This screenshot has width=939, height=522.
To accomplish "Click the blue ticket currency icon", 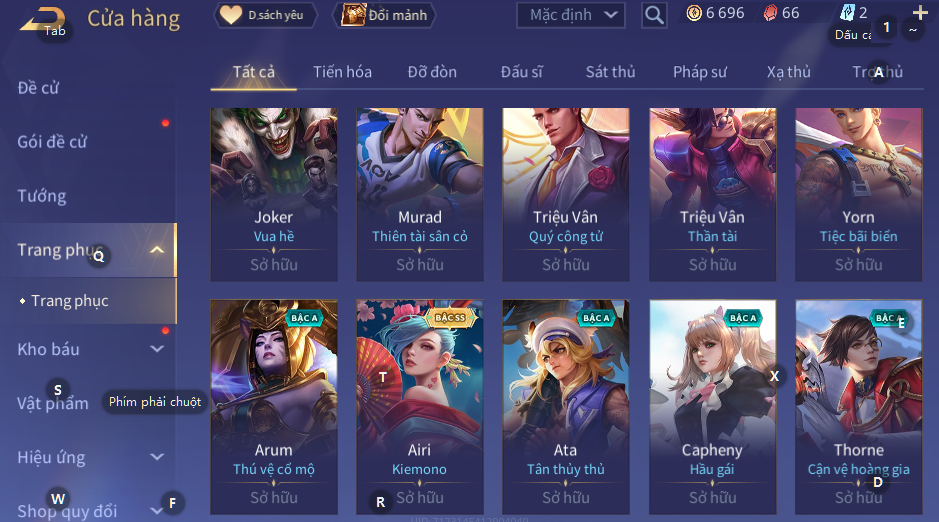I will click(847, 13).
